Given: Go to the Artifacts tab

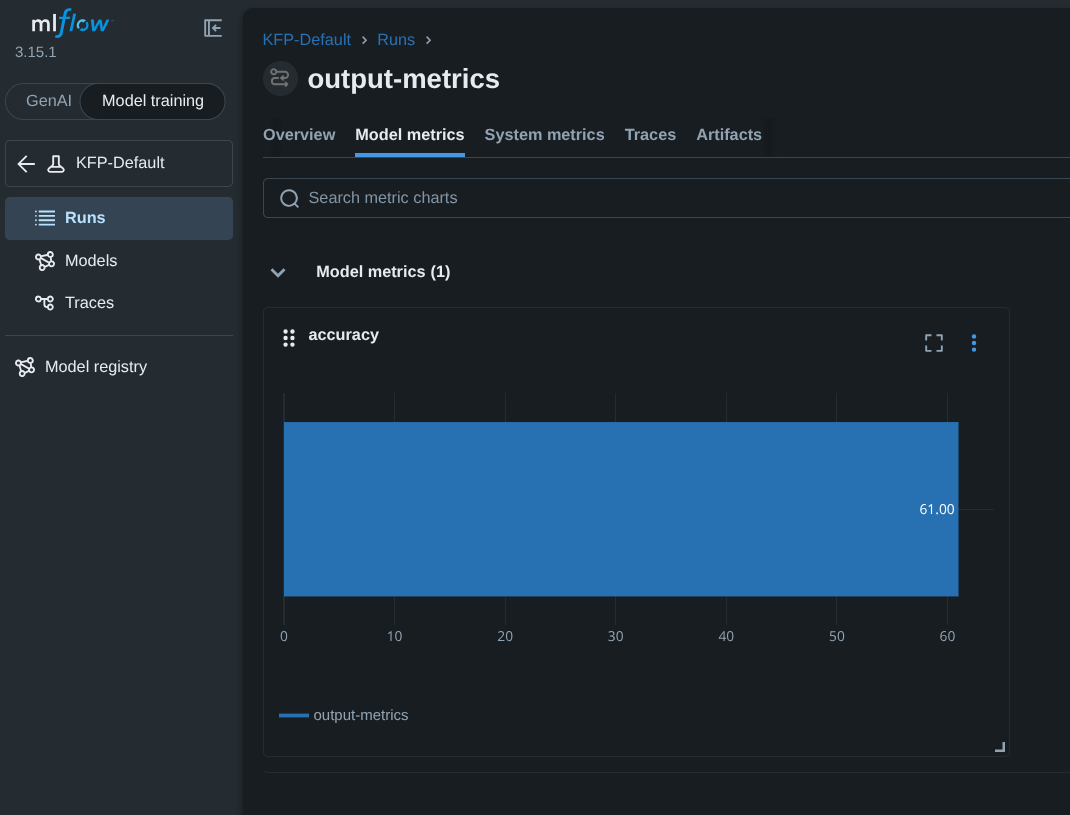Looking at the screenshot, I should [729, 135].
